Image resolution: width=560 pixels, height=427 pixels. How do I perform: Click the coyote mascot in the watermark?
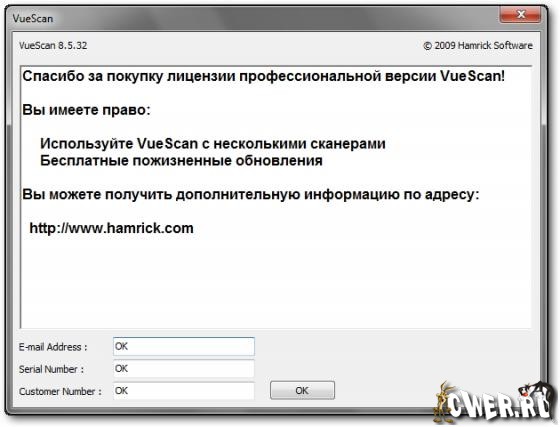coord(442,403)
